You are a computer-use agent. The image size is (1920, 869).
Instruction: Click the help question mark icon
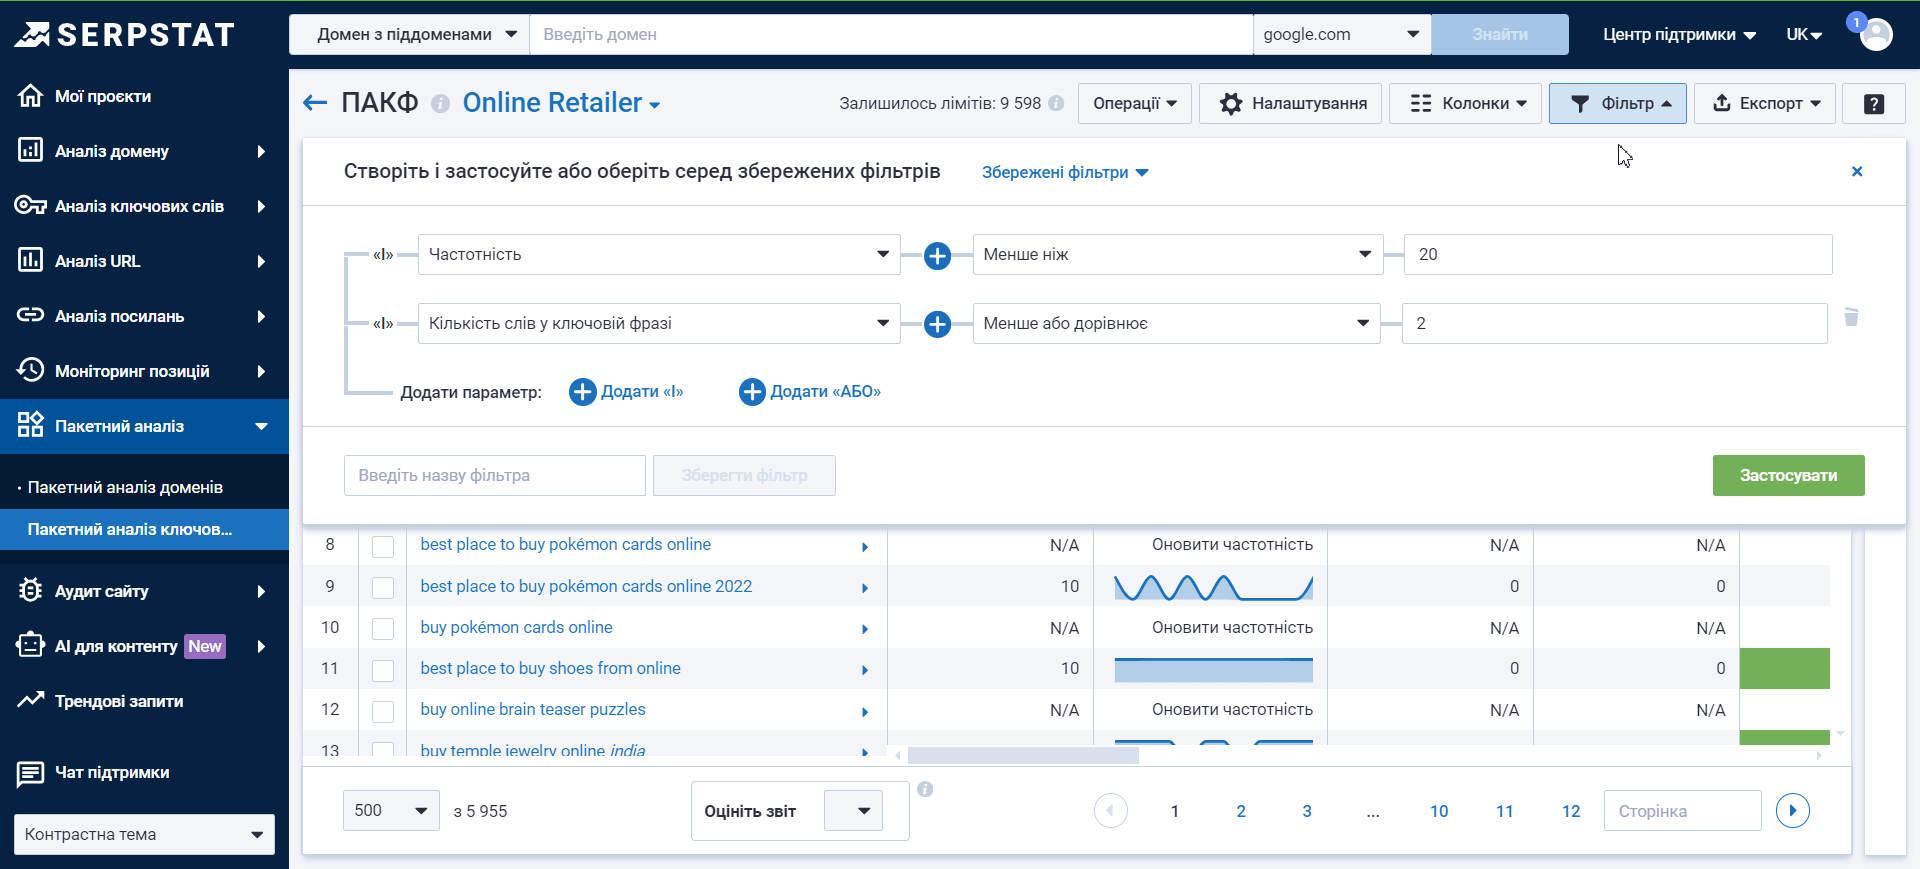click(1874, 104)
